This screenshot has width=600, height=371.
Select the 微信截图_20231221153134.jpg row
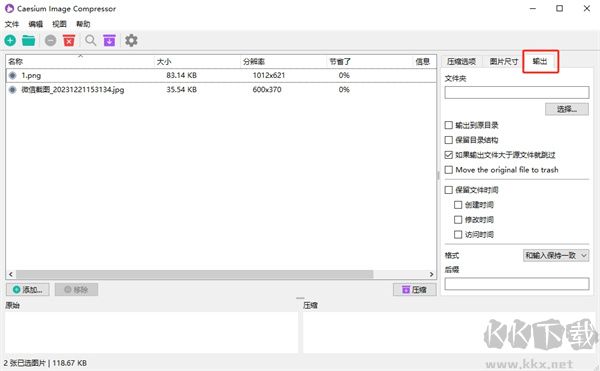click(x=221, y=89)
